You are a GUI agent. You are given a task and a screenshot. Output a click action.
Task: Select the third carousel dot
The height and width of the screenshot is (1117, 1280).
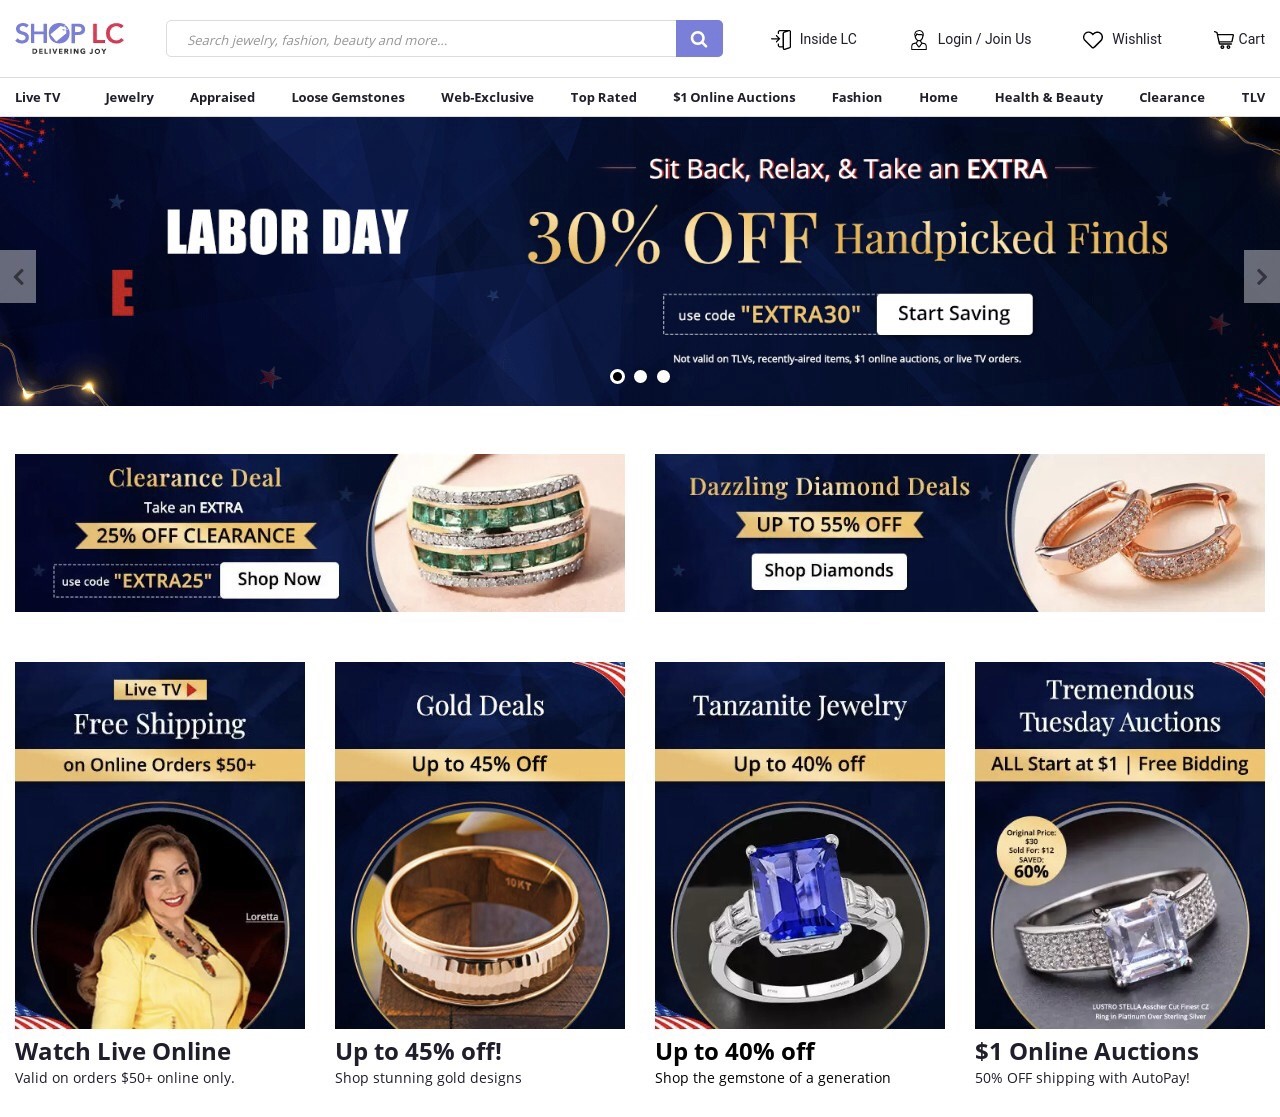point(663,376)
